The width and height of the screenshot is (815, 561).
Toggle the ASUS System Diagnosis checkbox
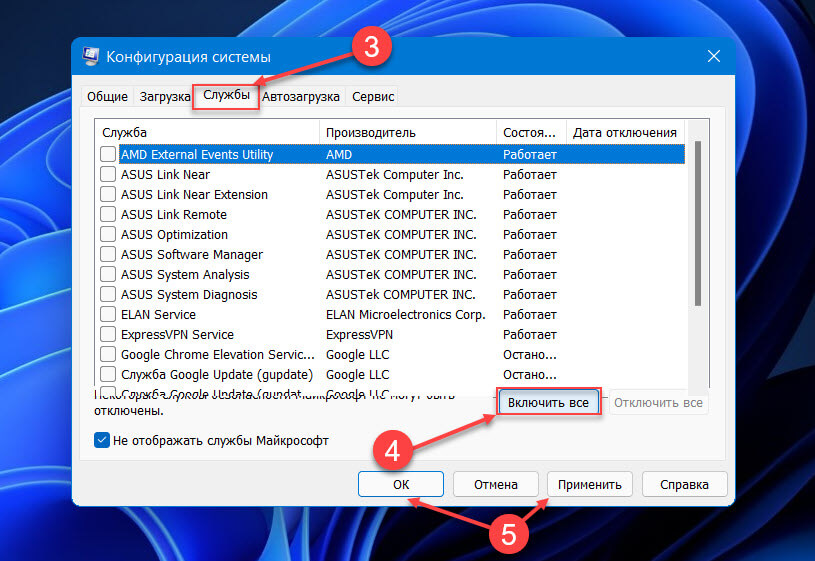108,294
